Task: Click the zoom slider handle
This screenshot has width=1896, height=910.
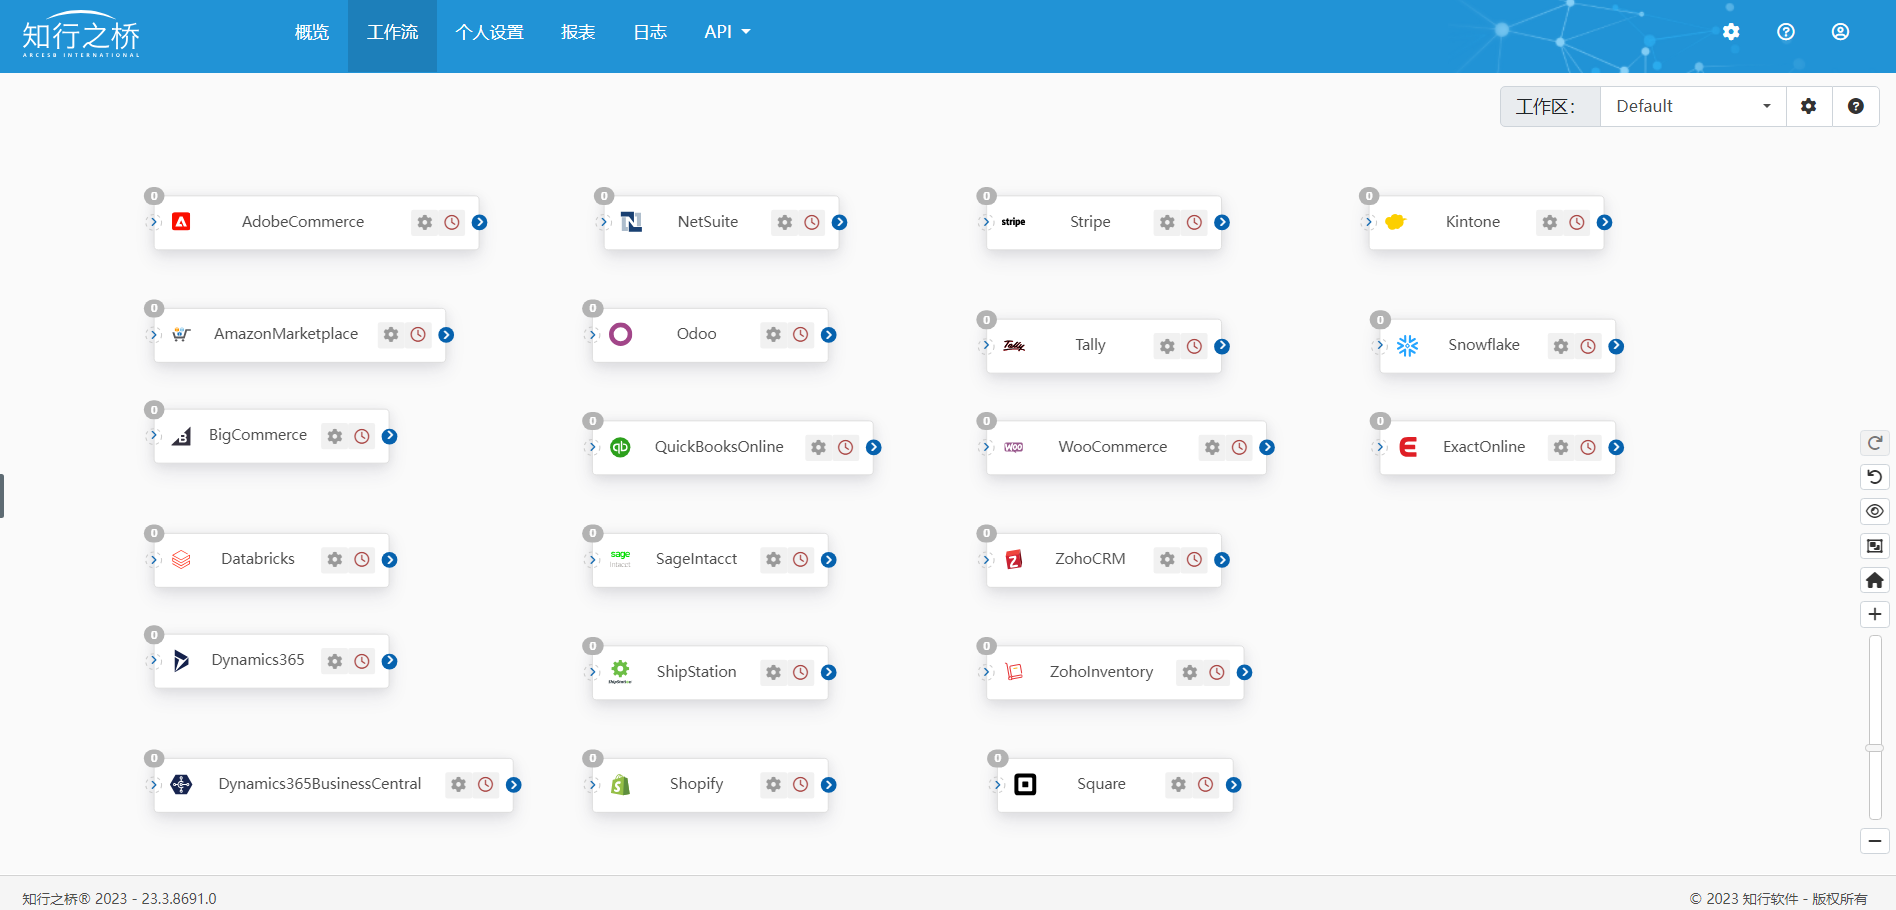Action: click(x=1875, y=748)
